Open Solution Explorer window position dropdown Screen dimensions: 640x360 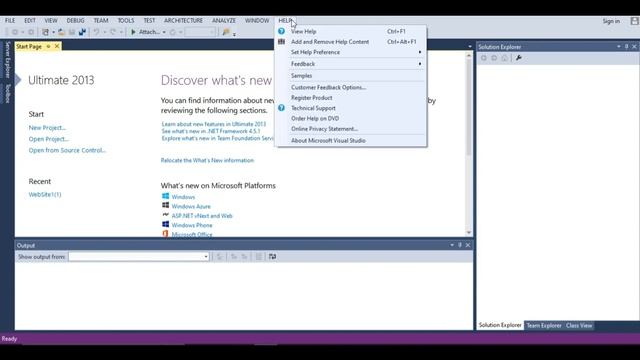click(618, 47)
